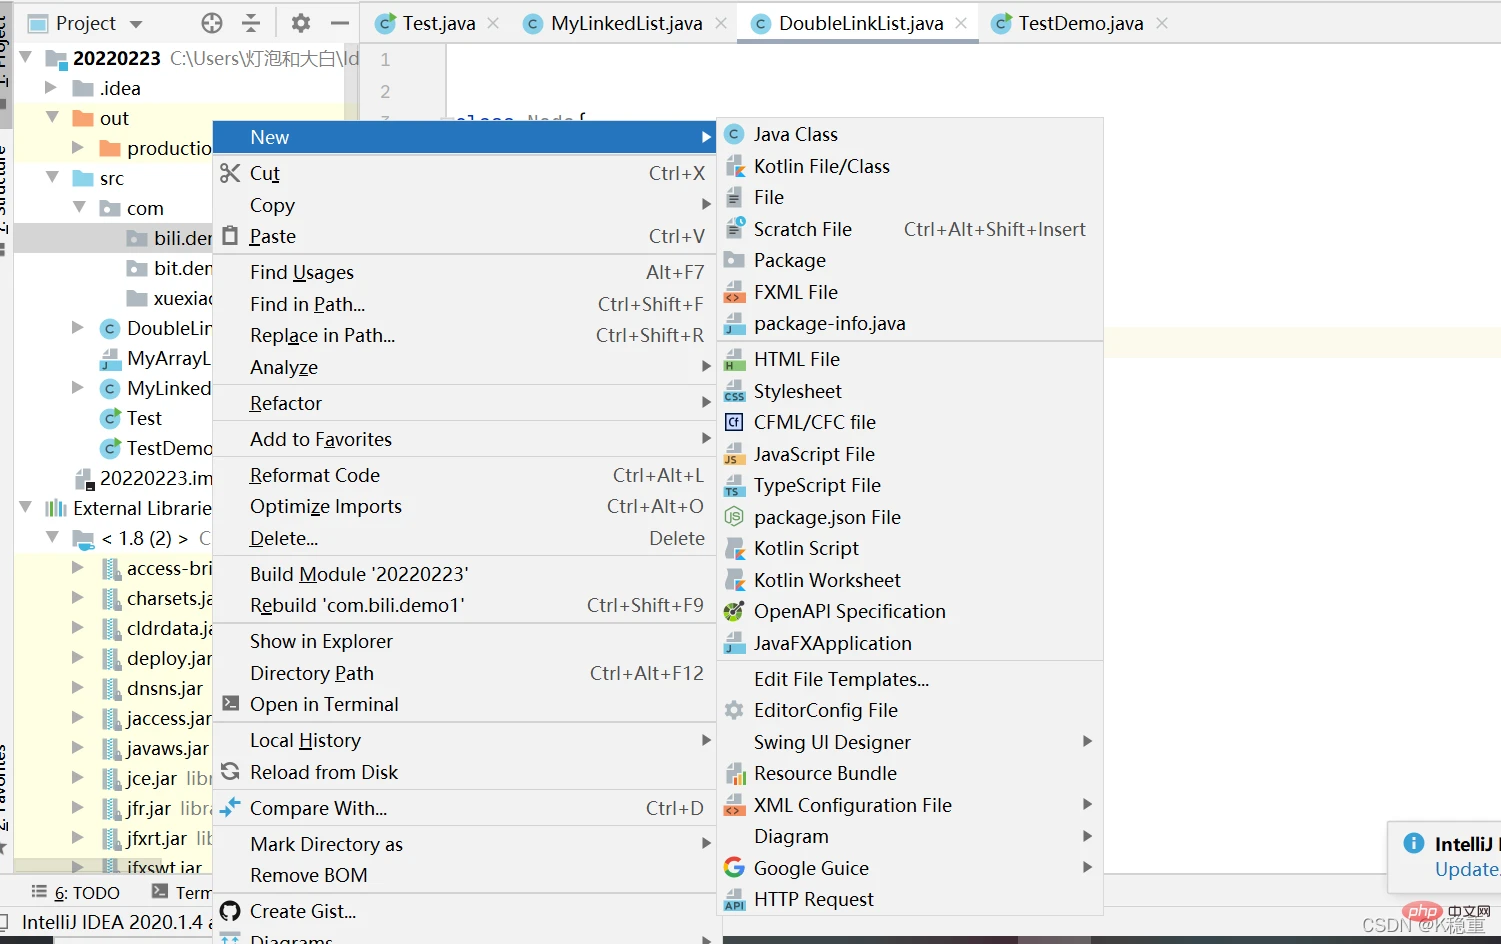Image resolution: width=1501 pixels, height=944 pixels.
Task: Choose Kotlin File/Class in submenu
Action: click(821, 166)
